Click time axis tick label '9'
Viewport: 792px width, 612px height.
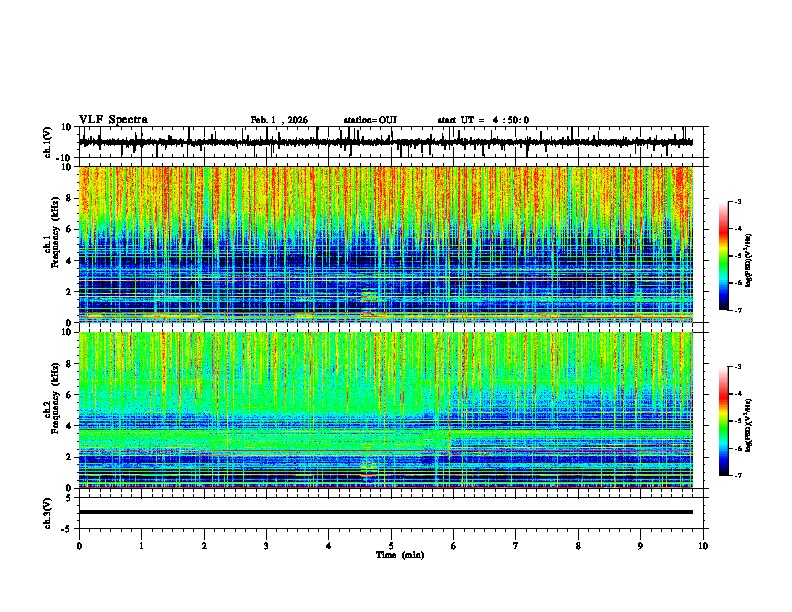point(640,546)
